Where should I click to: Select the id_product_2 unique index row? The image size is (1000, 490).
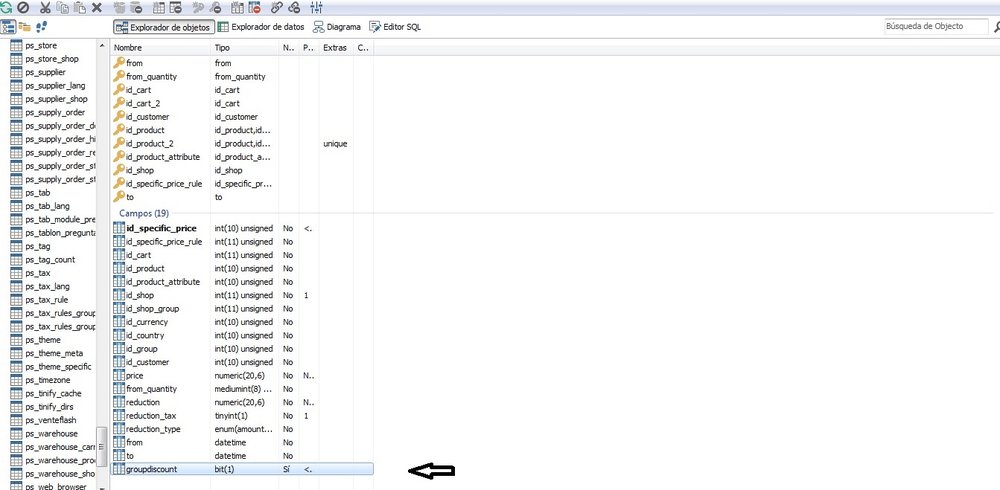click(242, 144)
